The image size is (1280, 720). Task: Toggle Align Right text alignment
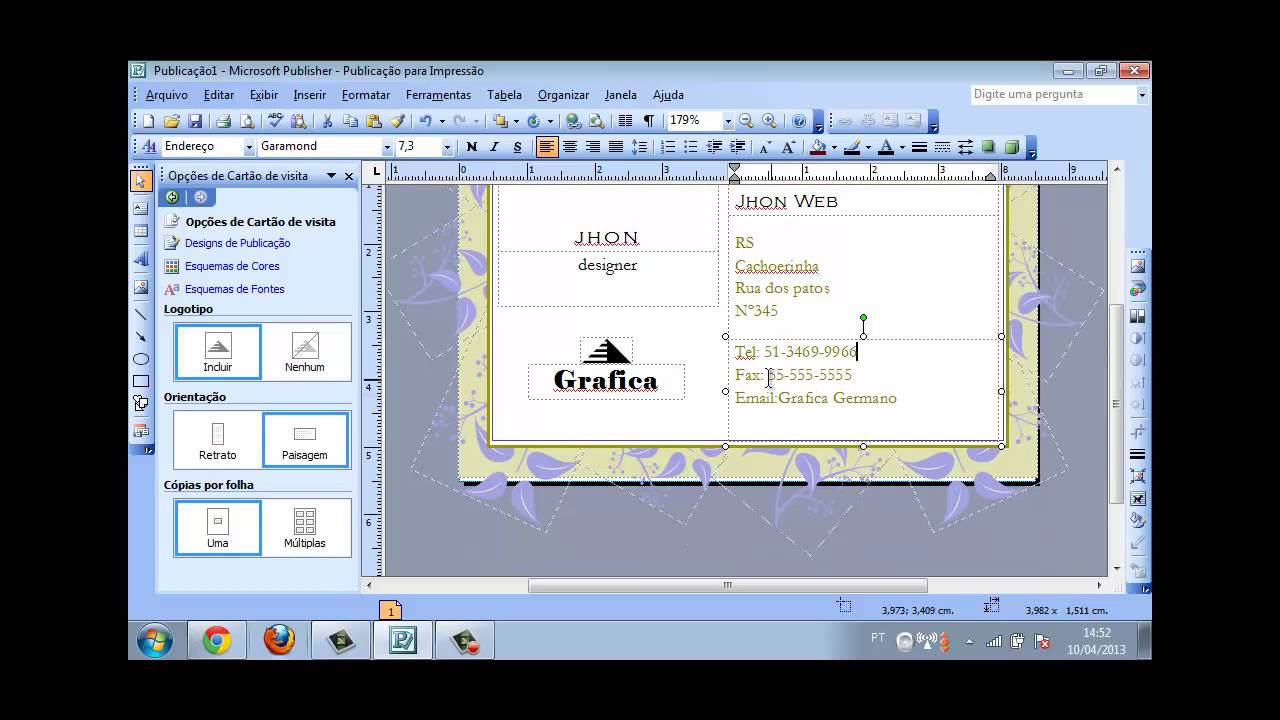point(593,147)
